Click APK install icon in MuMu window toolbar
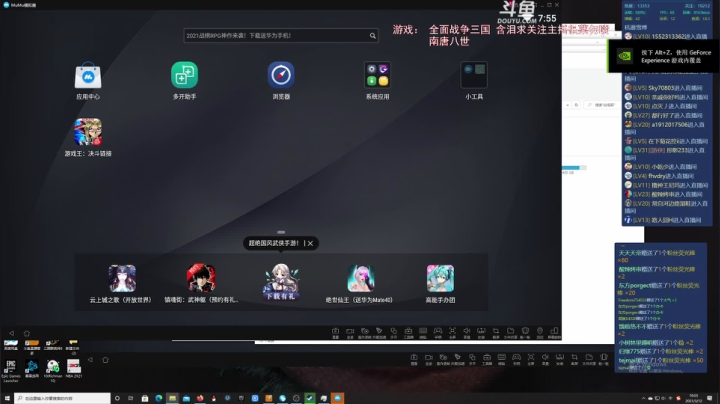The image size is (720, 404). point(481,332)
